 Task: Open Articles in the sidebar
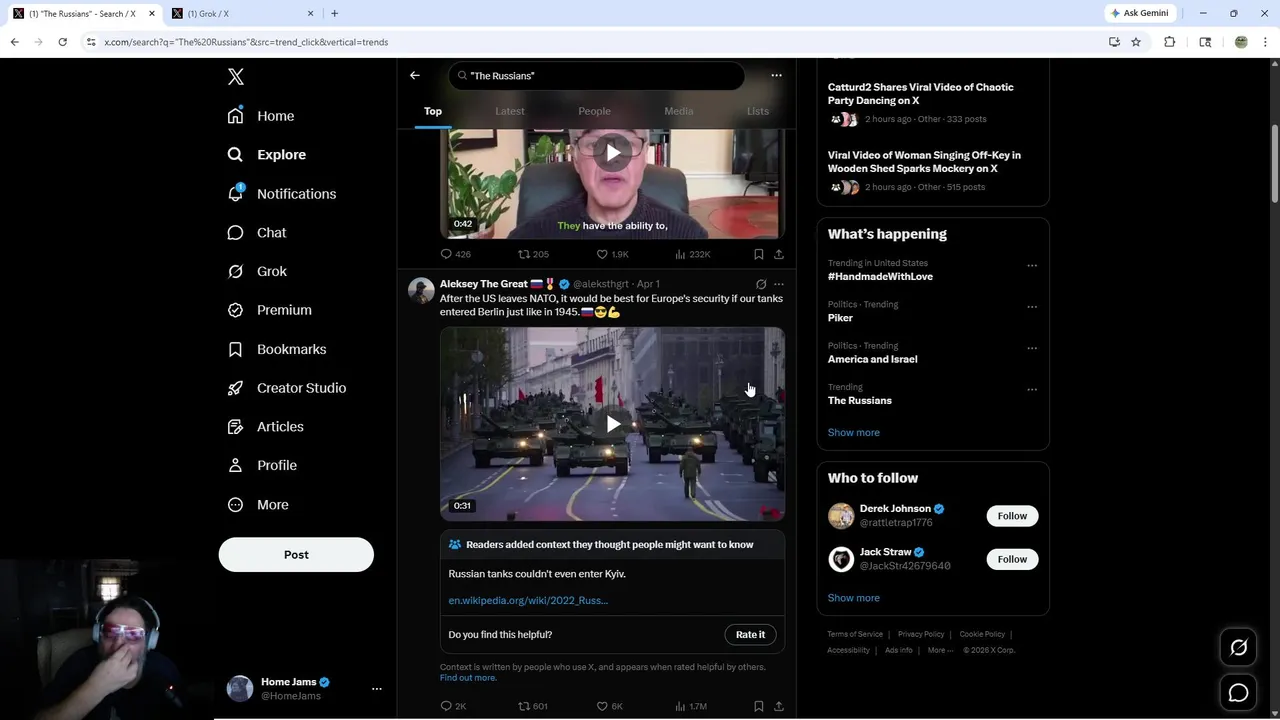[265, 426]
